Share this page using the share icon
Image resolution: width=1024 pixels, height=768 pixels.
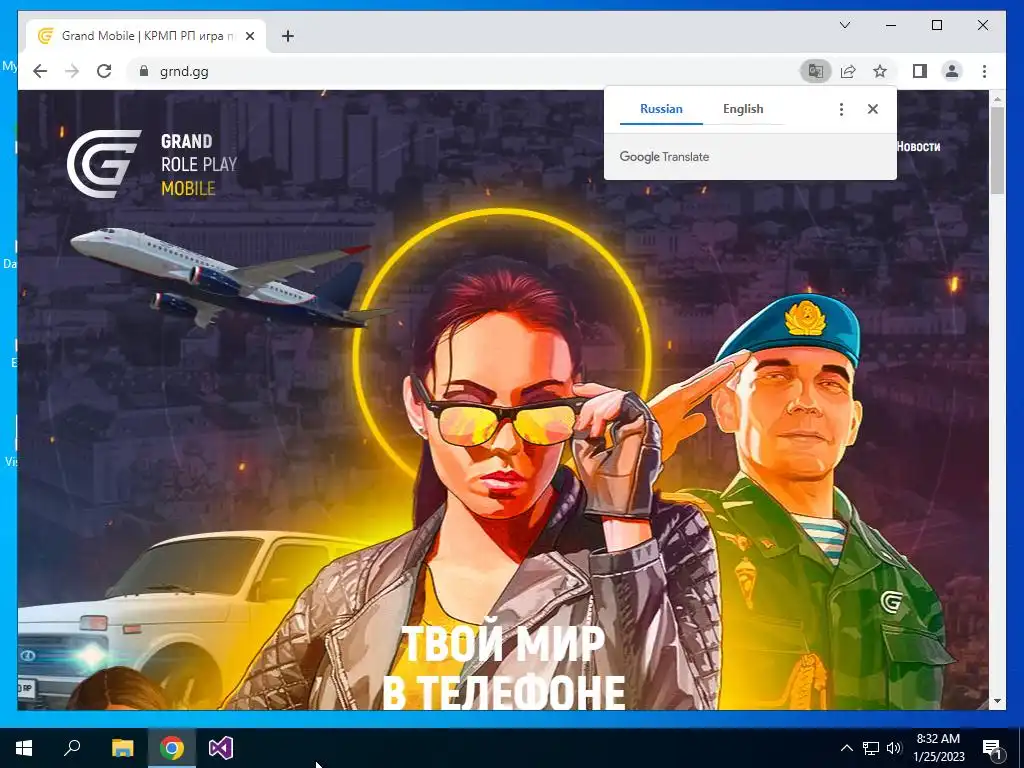click(x=848, y=71)
